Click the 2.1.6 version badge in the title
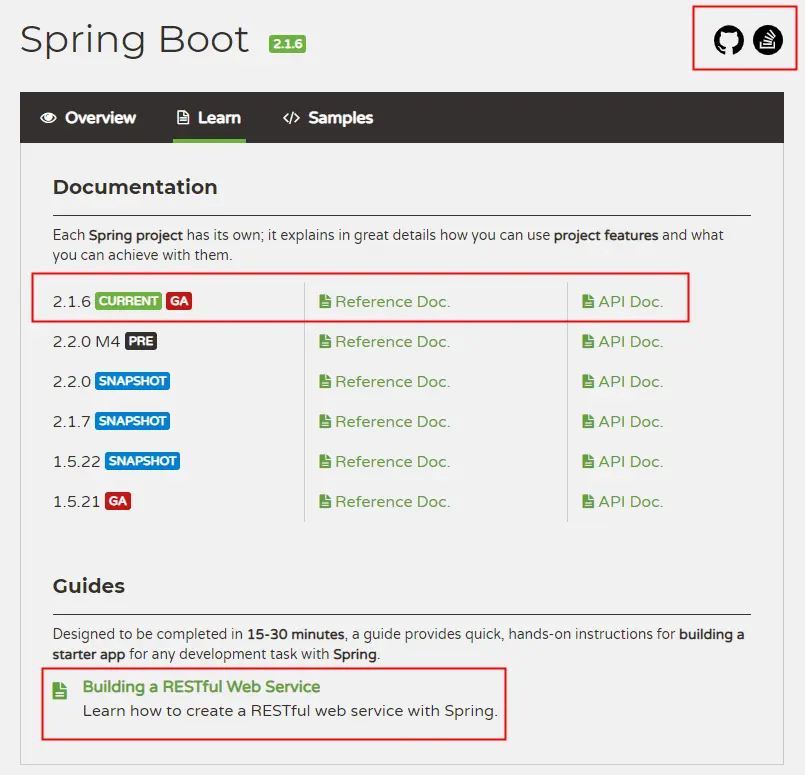Screen dimensions: 805x775 pyautogui.click(x=288, y=44)
